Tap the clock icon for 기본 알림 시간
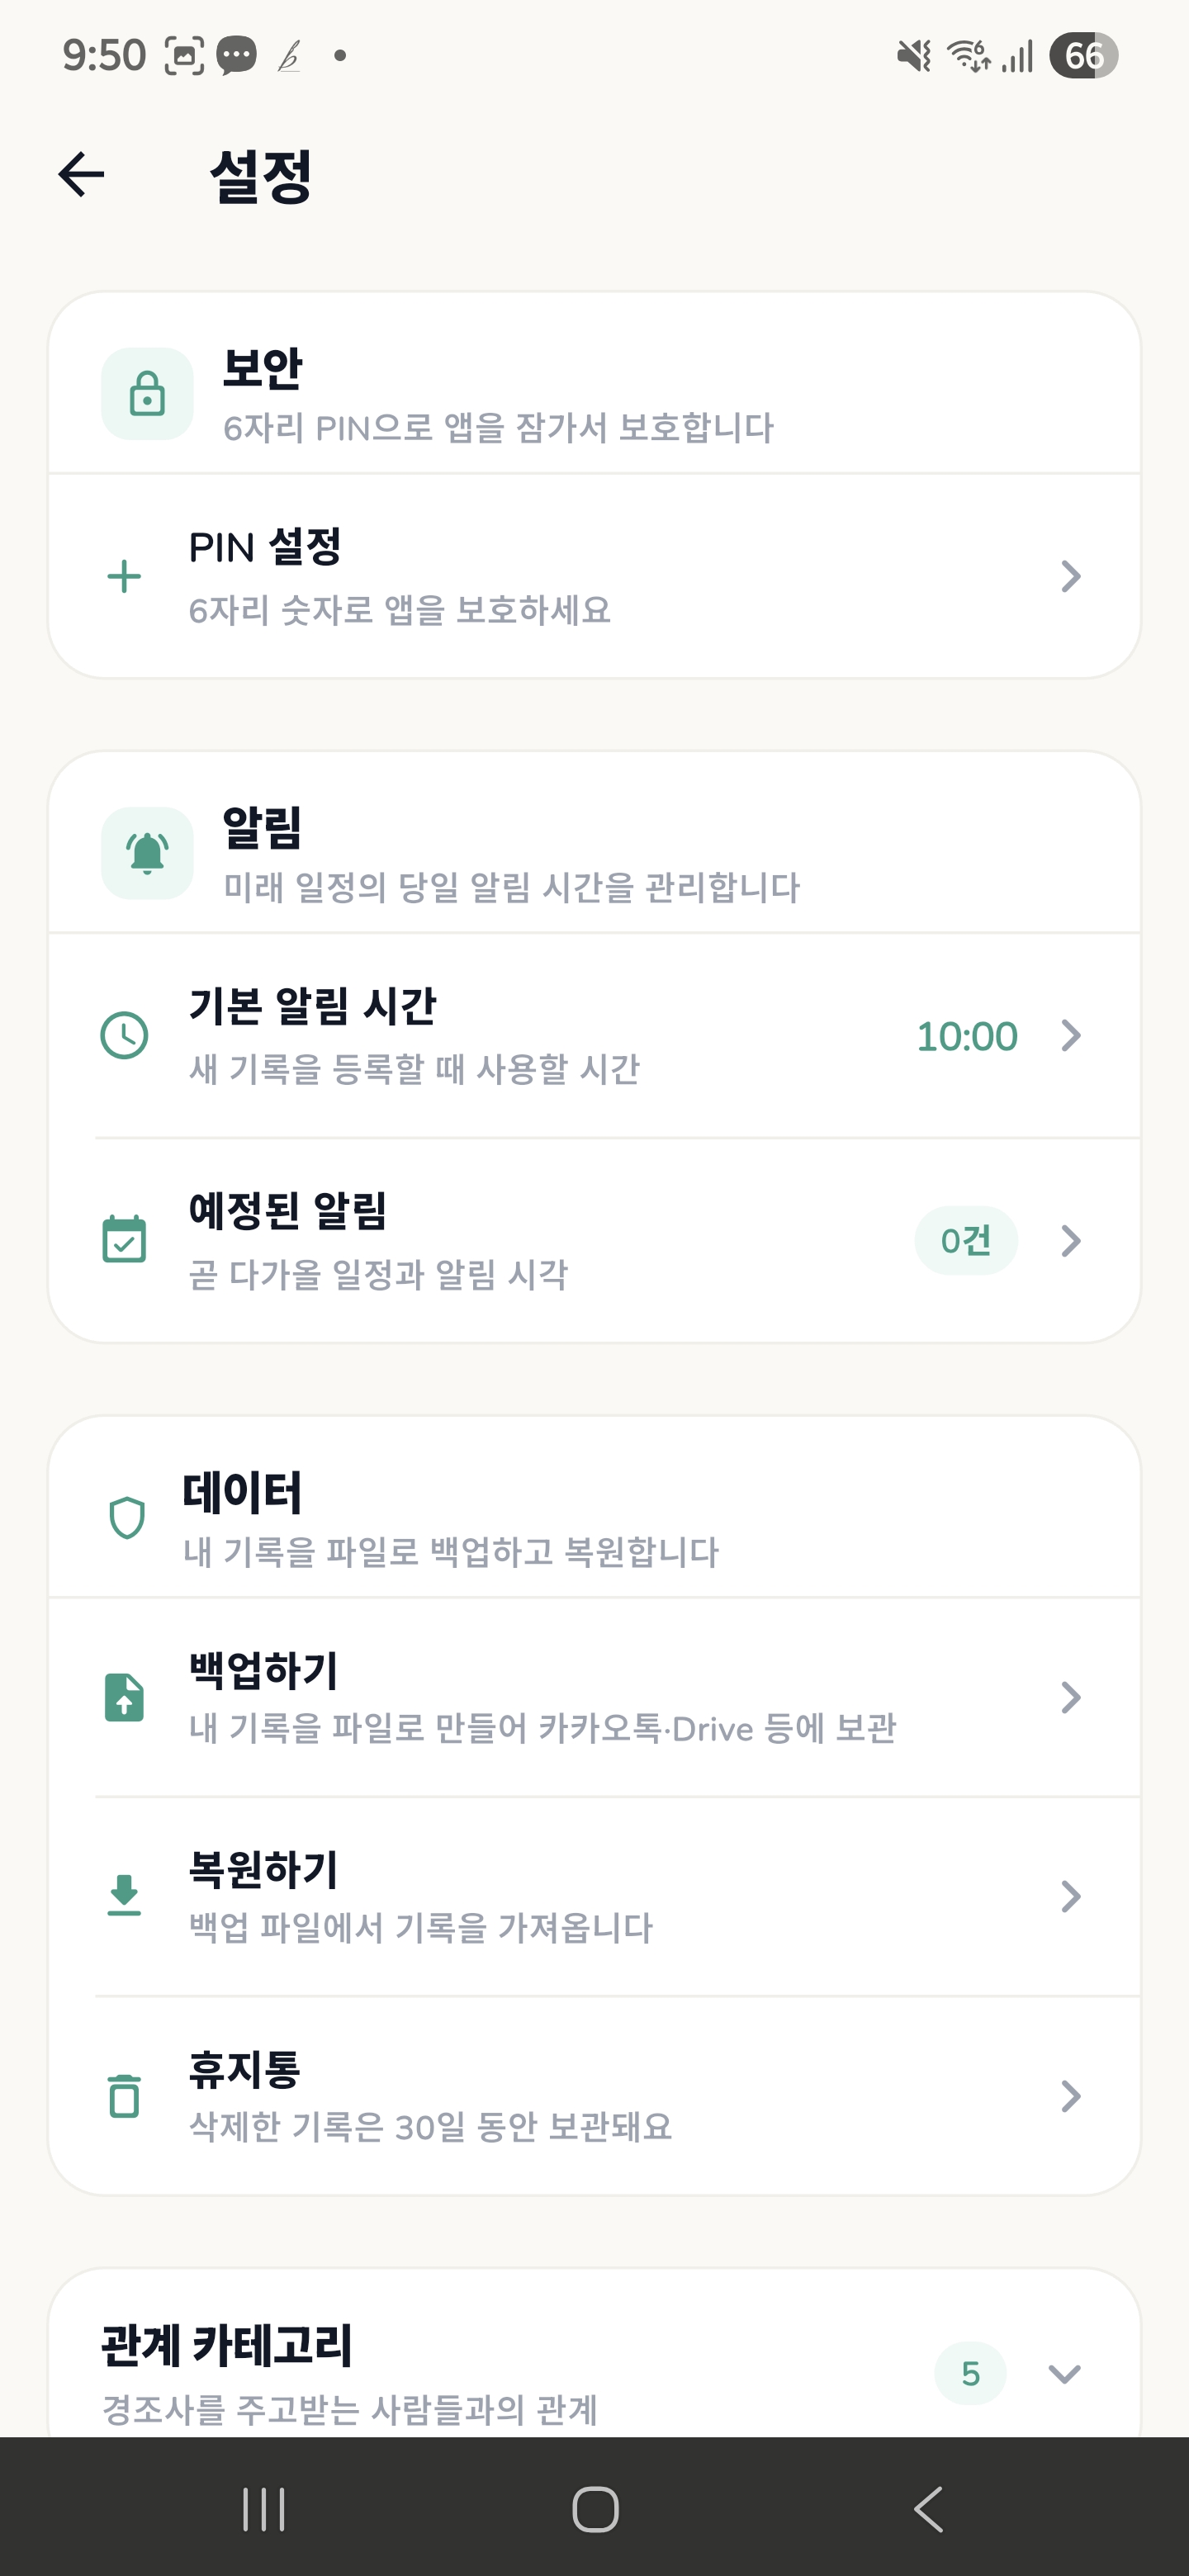 click(x=124, y=1035)
